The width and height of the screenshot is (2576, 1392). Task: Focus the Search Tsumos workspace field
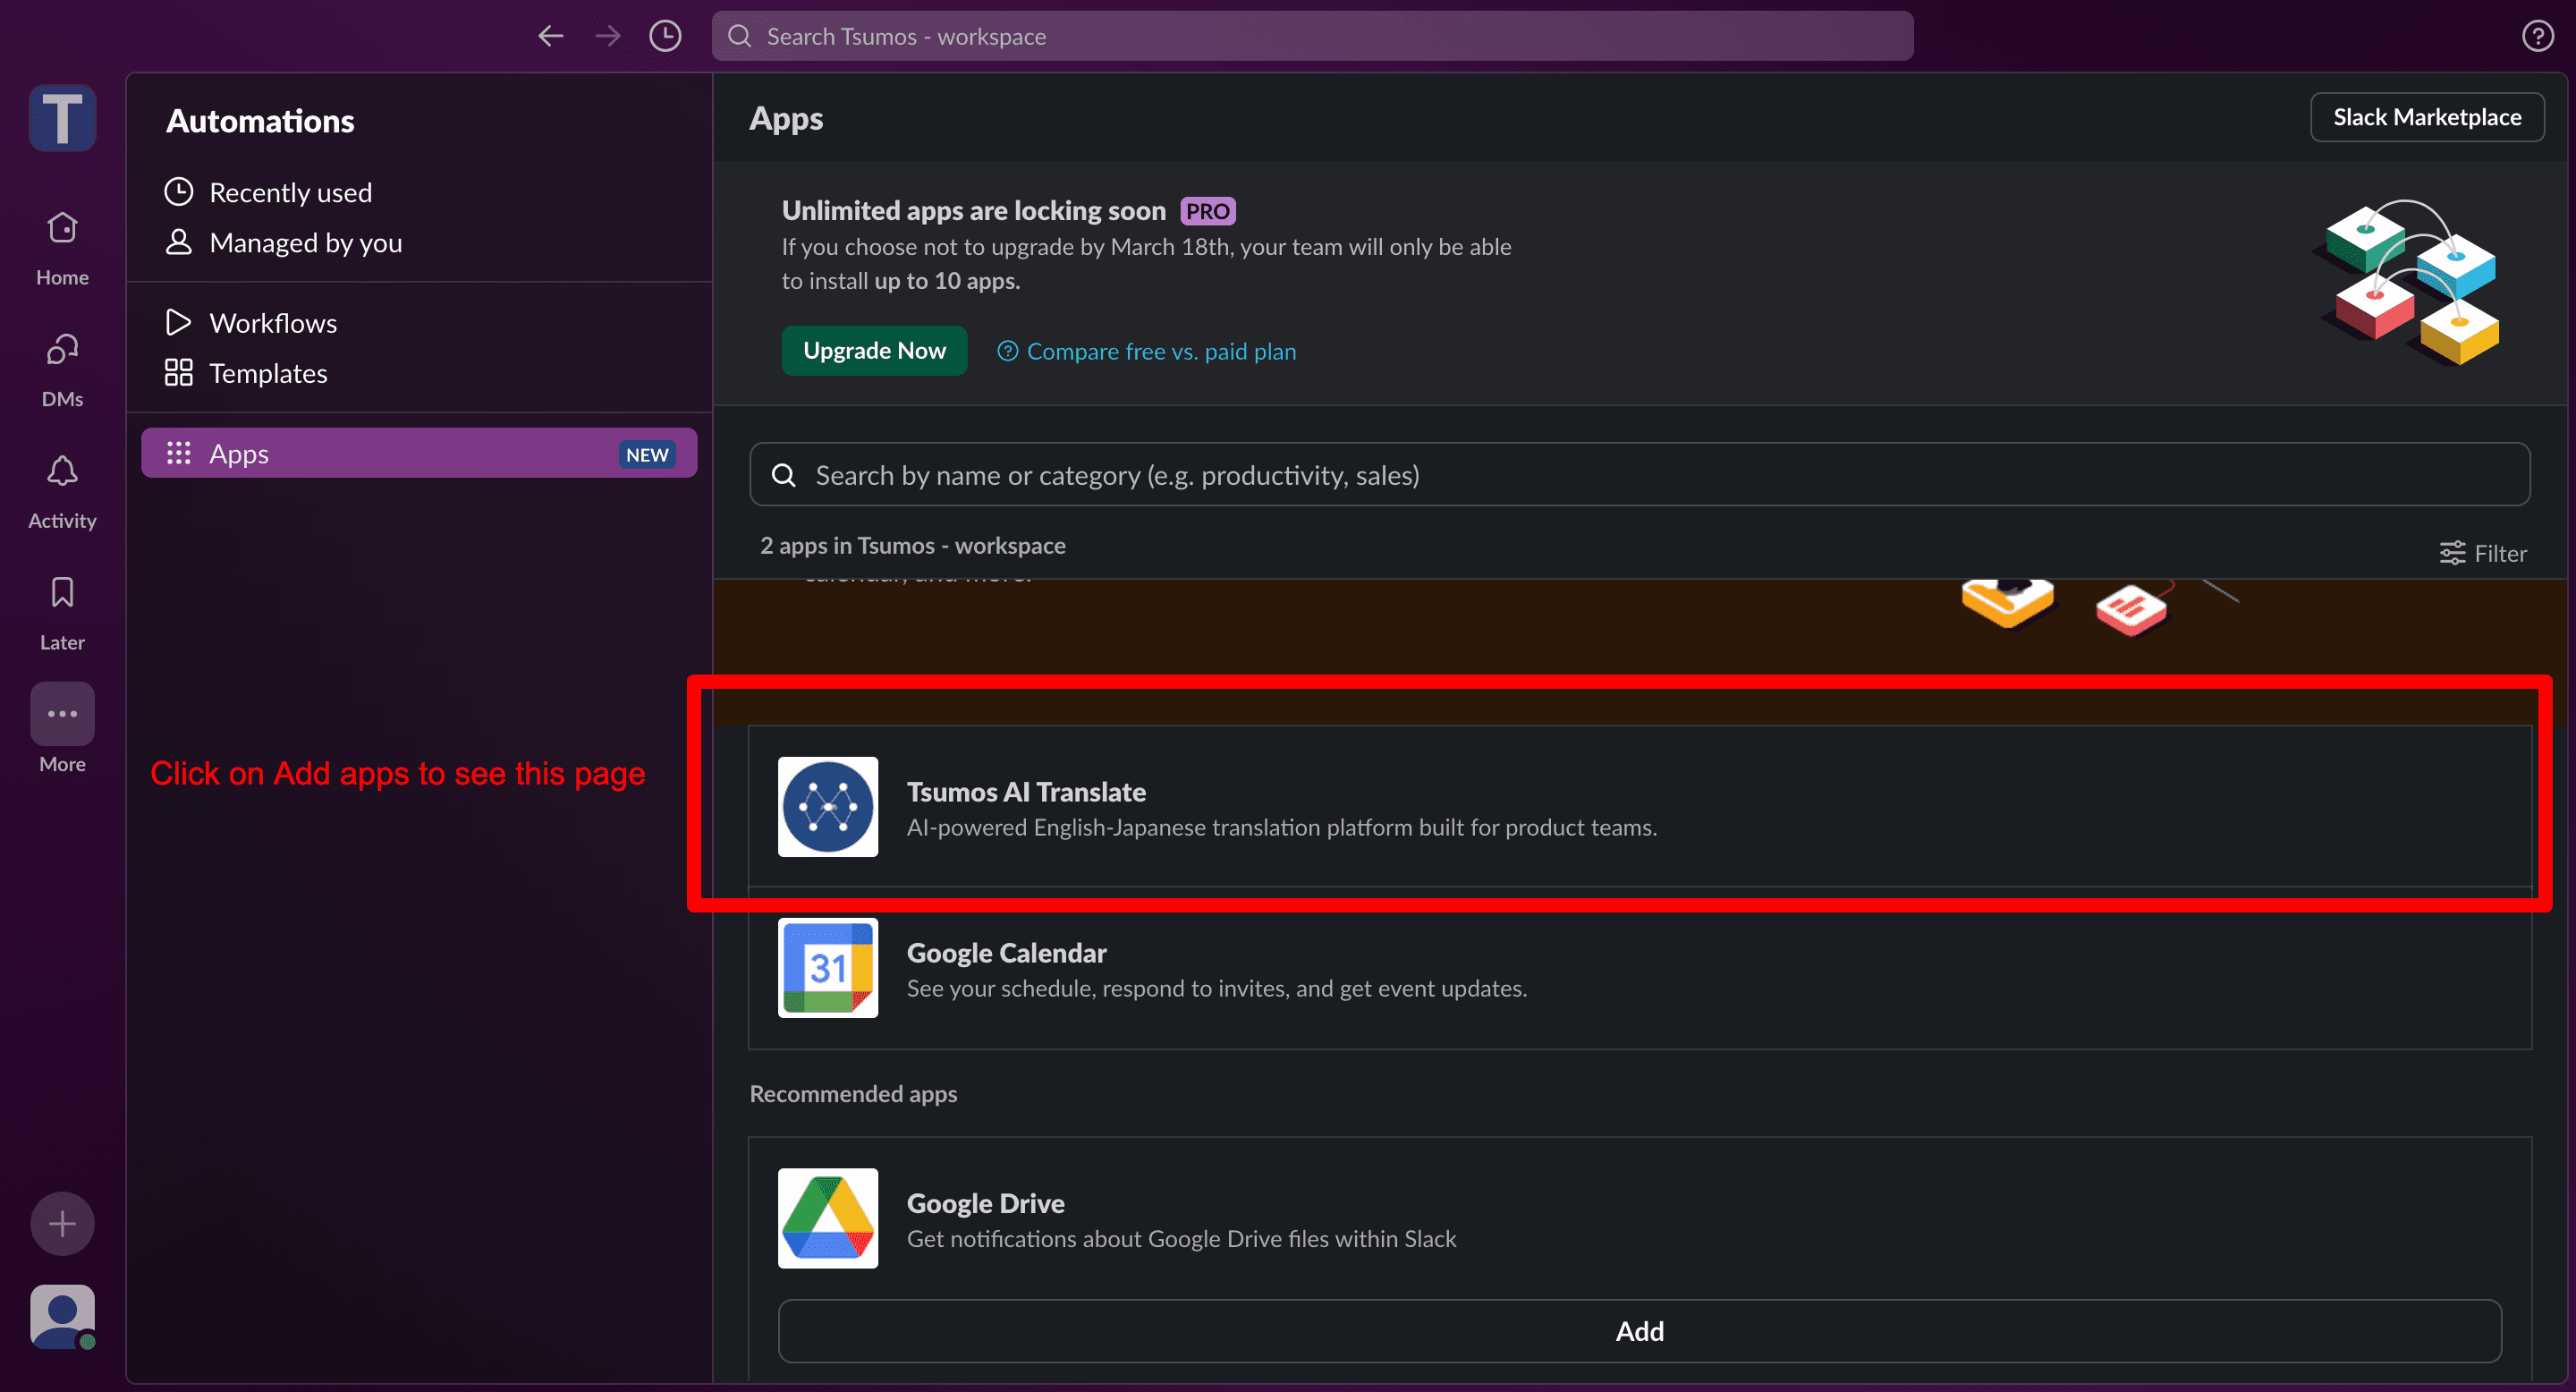(1312, 36)
